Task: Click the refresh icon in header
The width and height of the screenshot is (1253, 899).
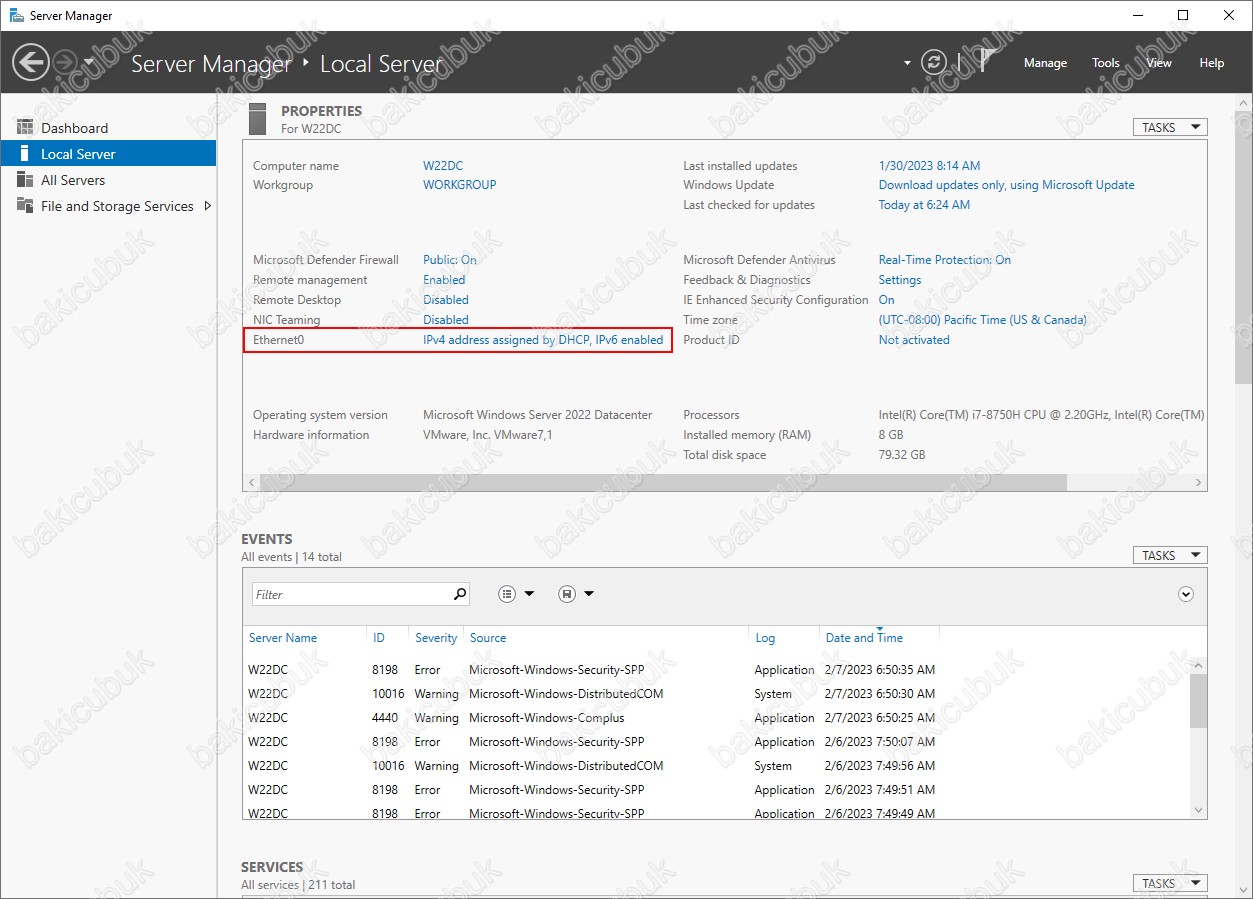Action: pos(934,62)
